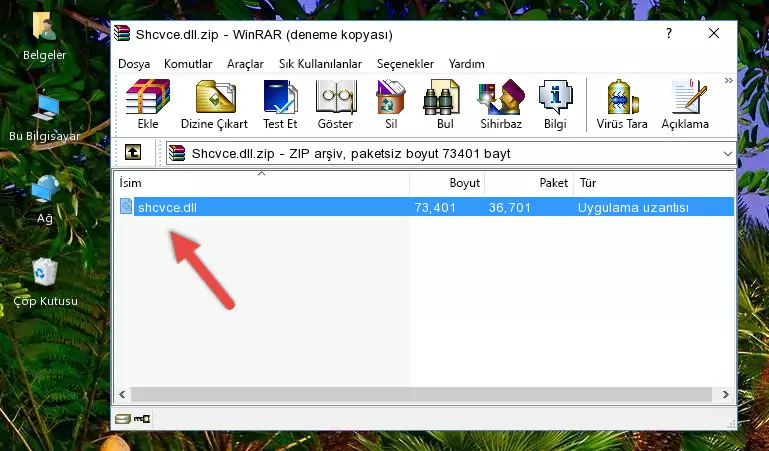The width and height of the screenshot is (769, 451).
Task: Select the Çöp Kutusu recycle bin
Action: pos(45,282)
